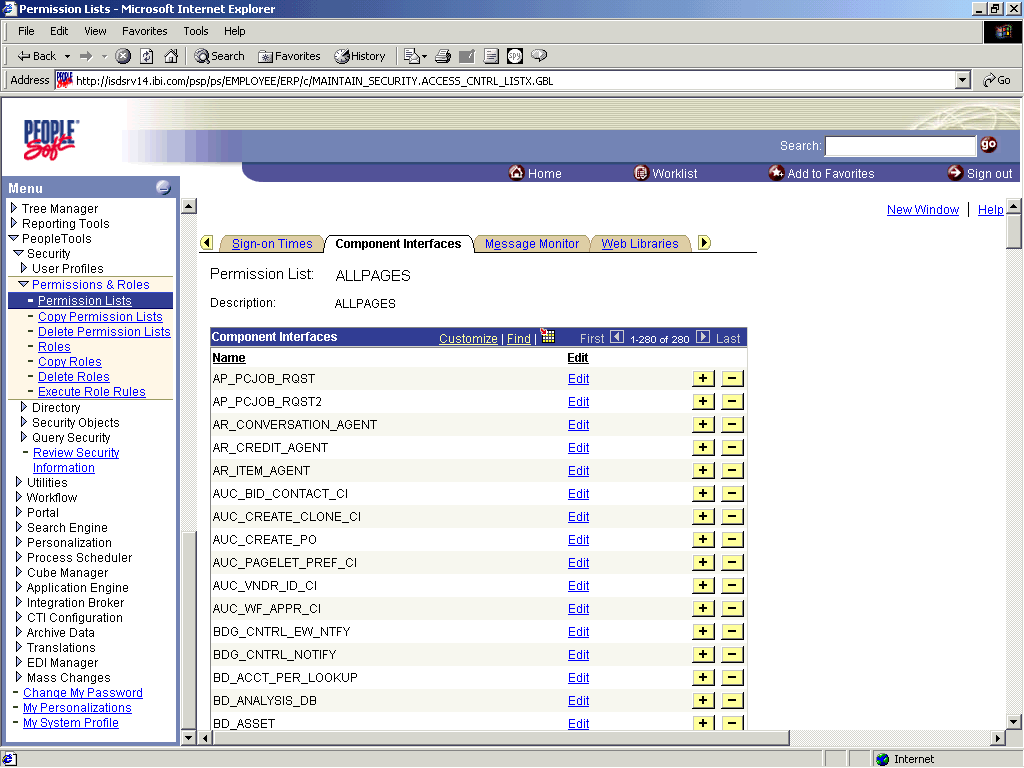Screen dimensions: 1024x768
Task: Collapse the Permissions & Roles section
Action: [x=22, y=284]
